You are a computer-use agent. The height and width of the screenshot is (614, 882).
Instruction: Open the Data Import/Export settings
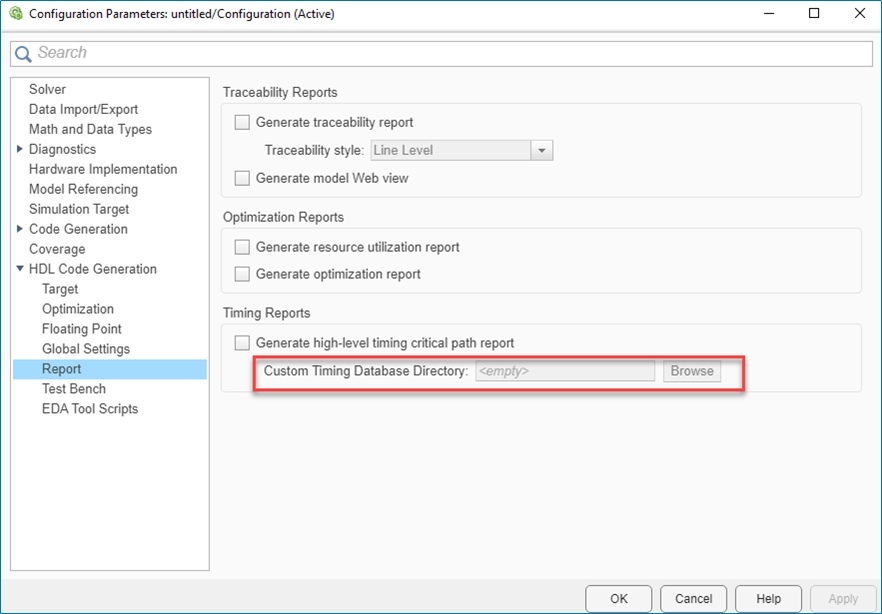[x=84, y=109]
